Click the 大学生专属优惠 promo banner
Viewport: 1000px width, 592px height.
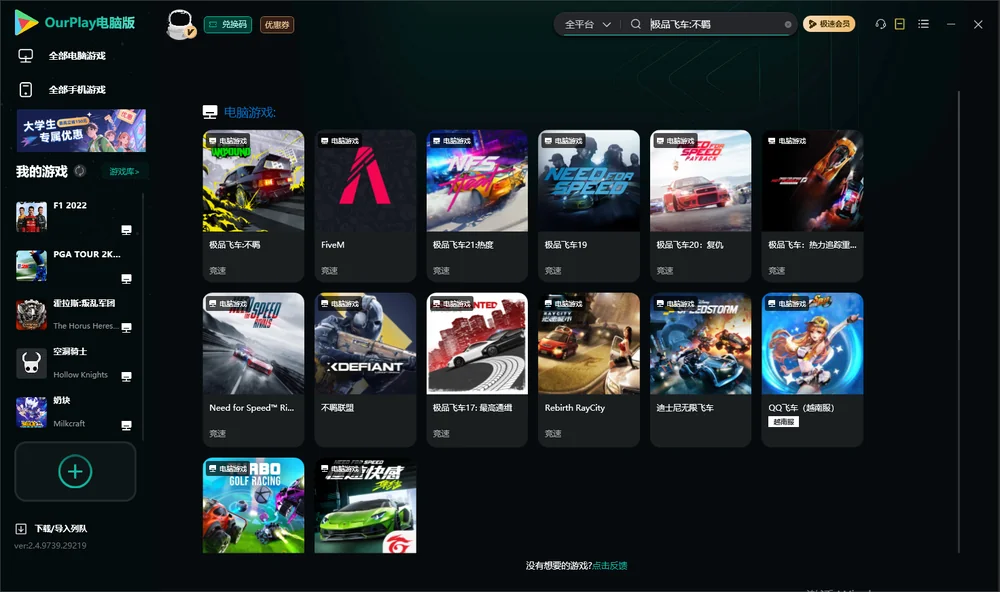click(x=81, y=130)
